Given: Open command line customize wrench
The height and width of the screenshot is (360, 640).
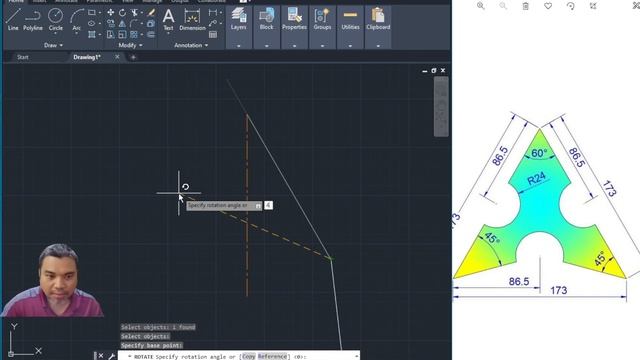Looking at the screenshot, I should (111, 356).
